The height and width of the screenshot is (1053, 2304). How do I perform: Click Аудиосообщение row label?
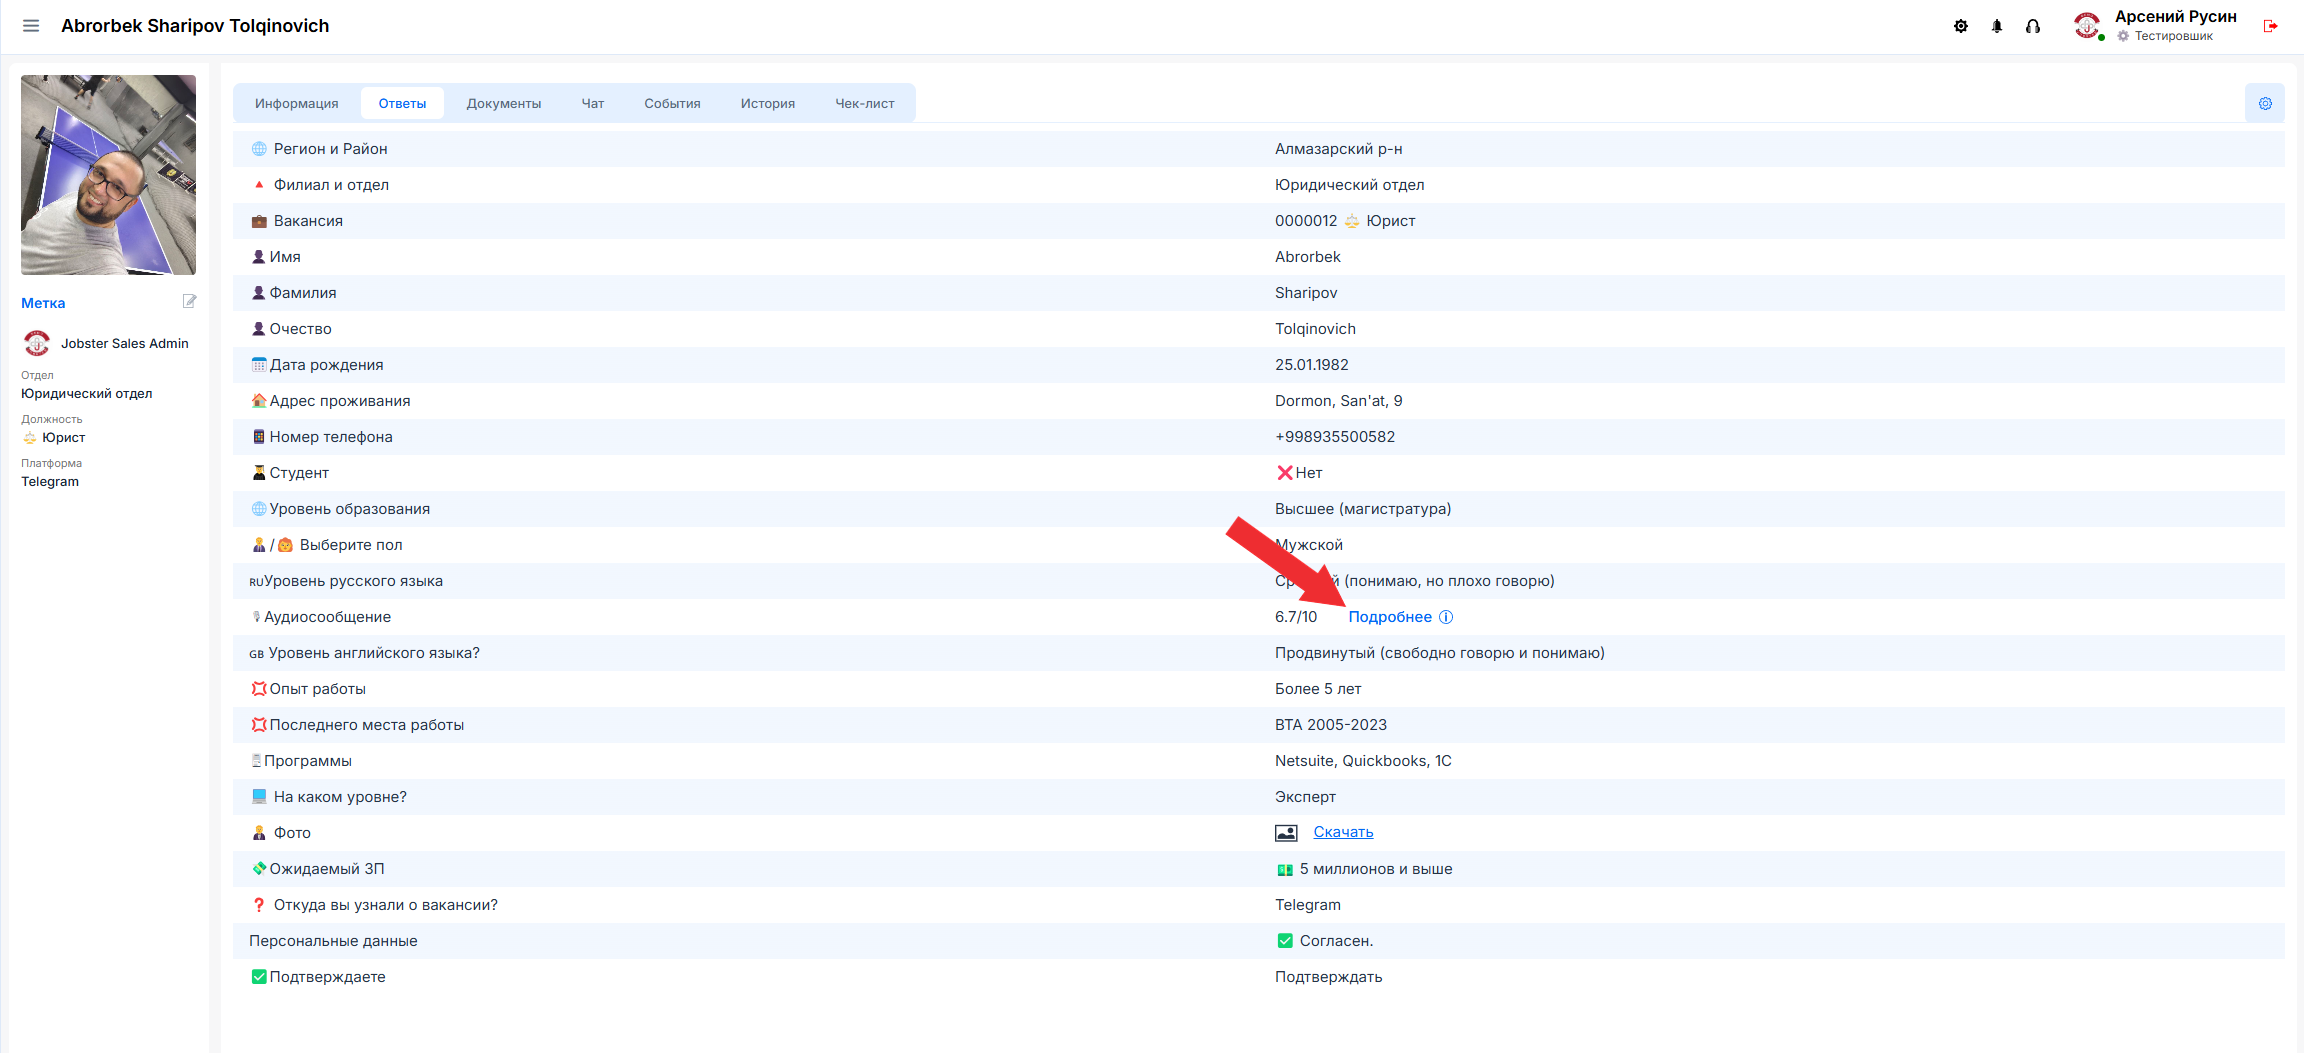coord(327,617)
